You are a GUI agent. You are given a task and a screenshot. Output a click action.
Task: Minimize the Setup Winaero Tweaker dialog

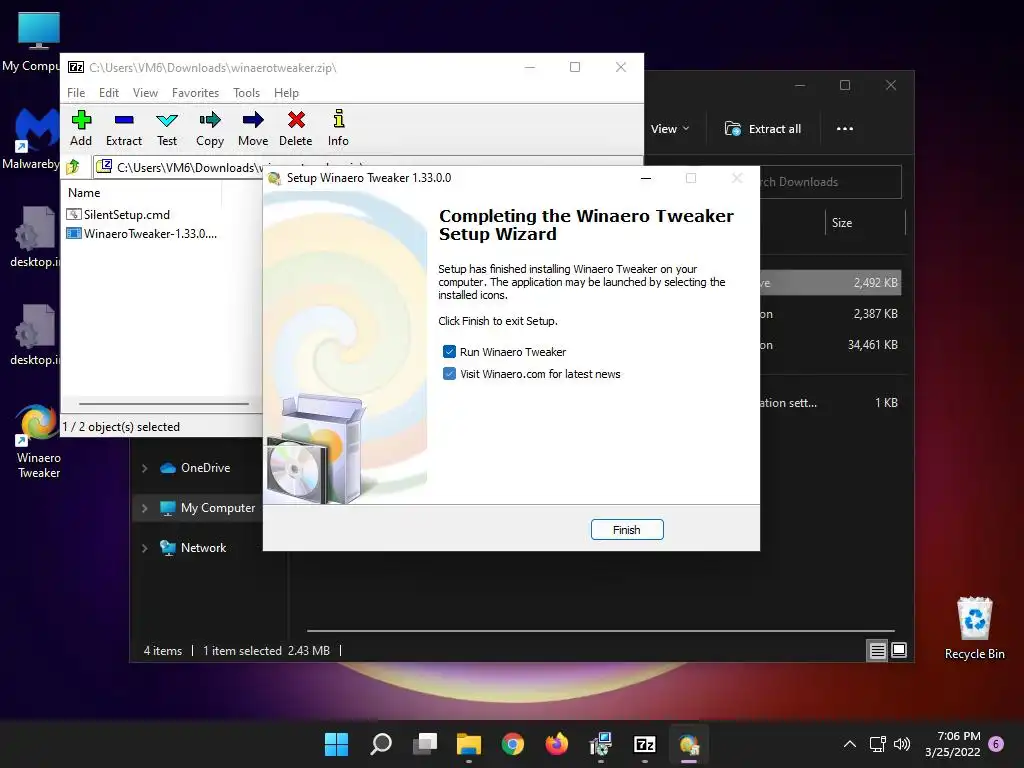[x=646, y=178]
